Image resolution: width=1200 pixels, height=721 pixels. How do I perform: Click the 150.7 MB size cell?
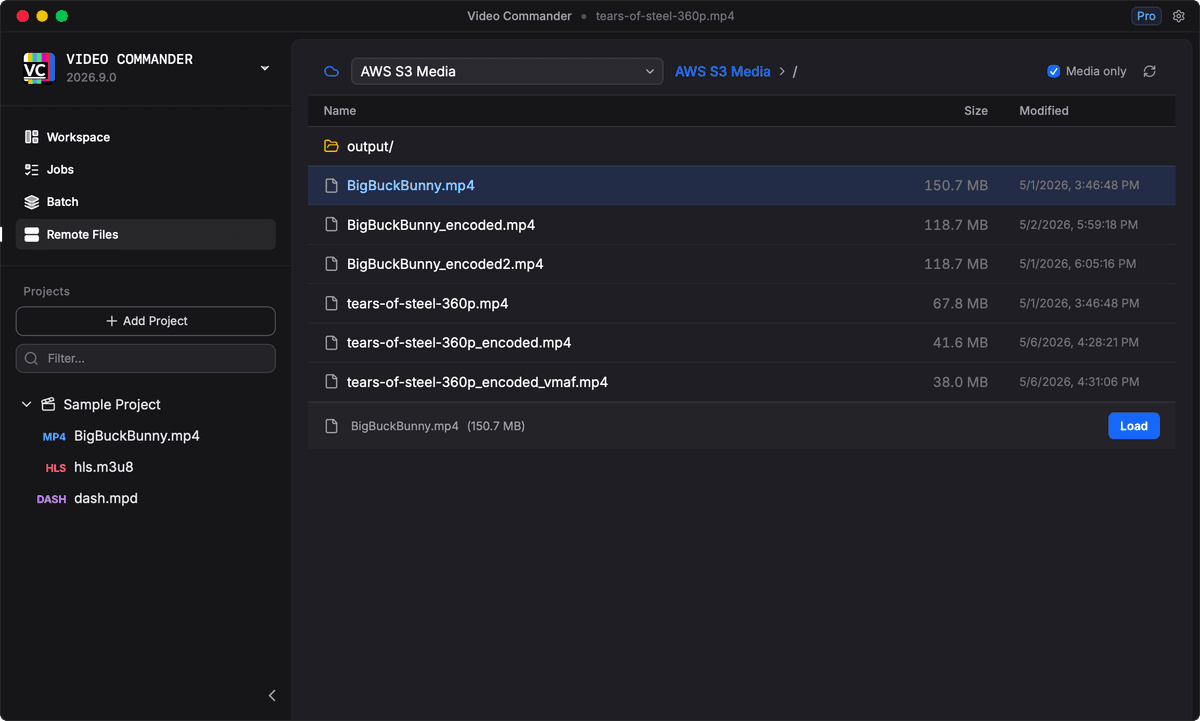coord(956,186)
